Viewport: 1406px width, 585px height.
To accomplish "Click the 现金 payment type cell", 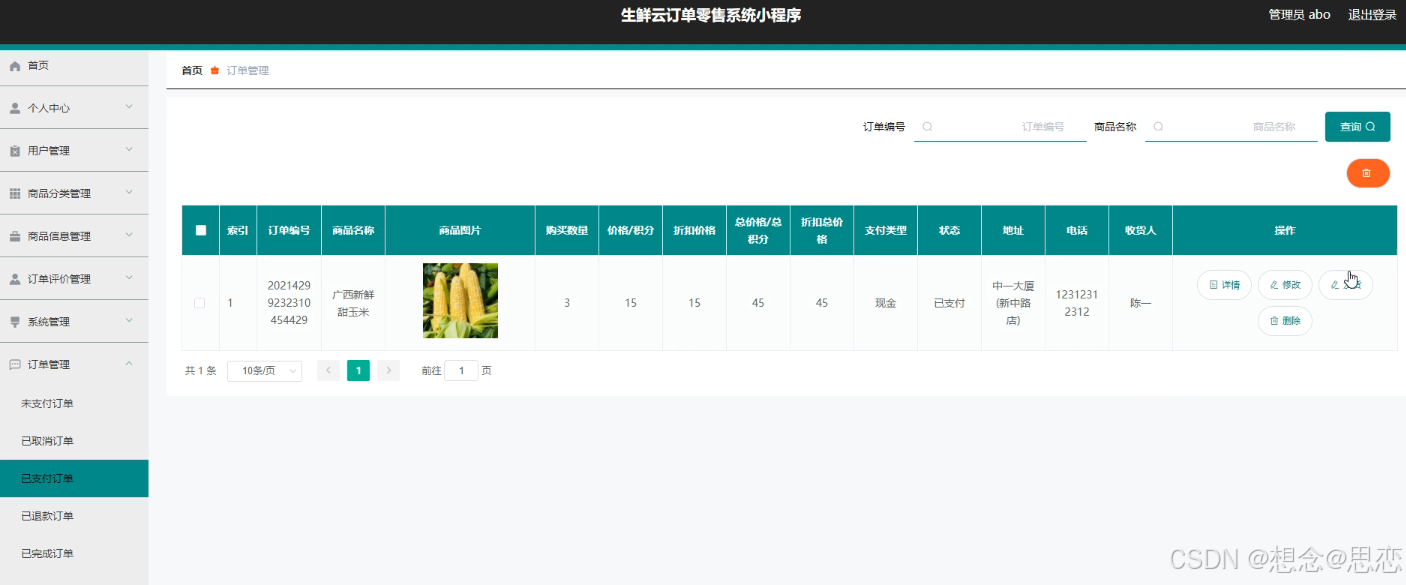I will [885, 303].
